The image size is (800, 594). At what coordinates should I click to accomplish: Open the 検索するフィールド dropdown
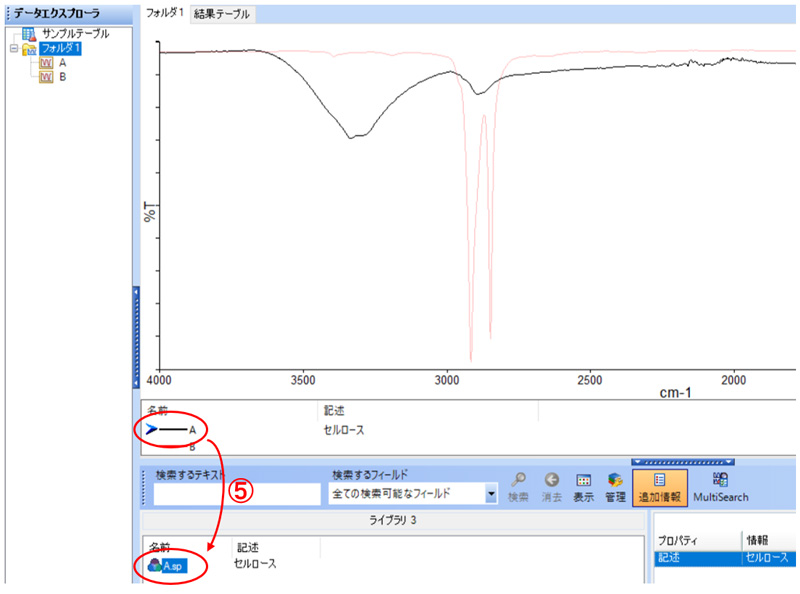pos(491,494)
